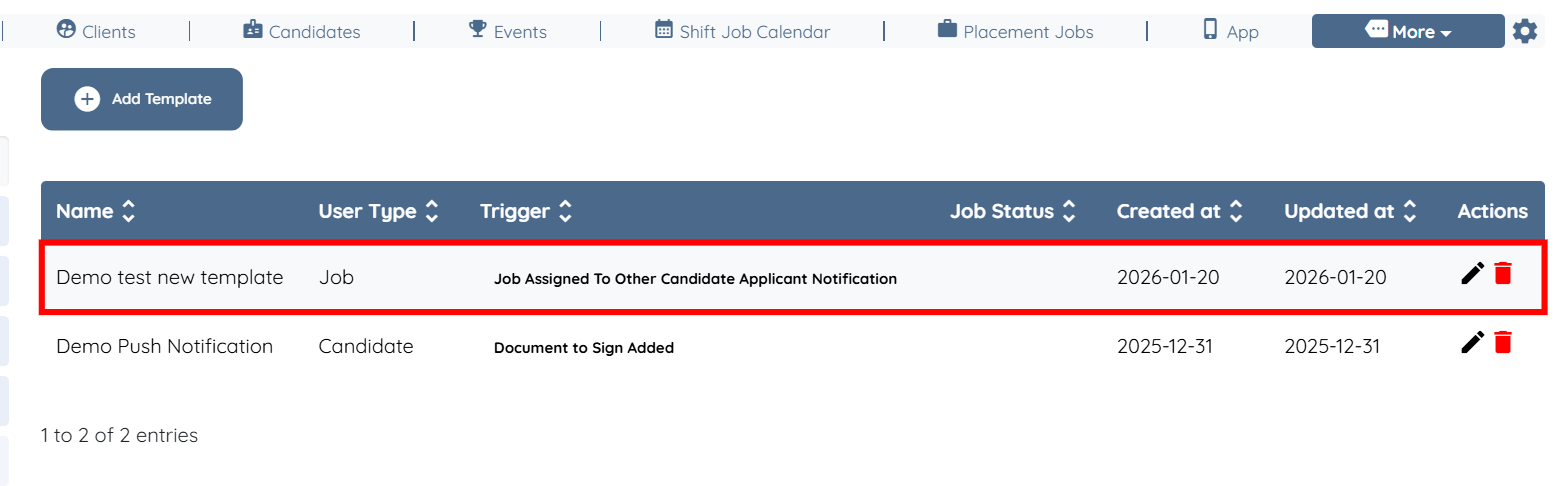Sort by Created at column
Viewport: 1567px width, 486px height.
pos(1236,211)
